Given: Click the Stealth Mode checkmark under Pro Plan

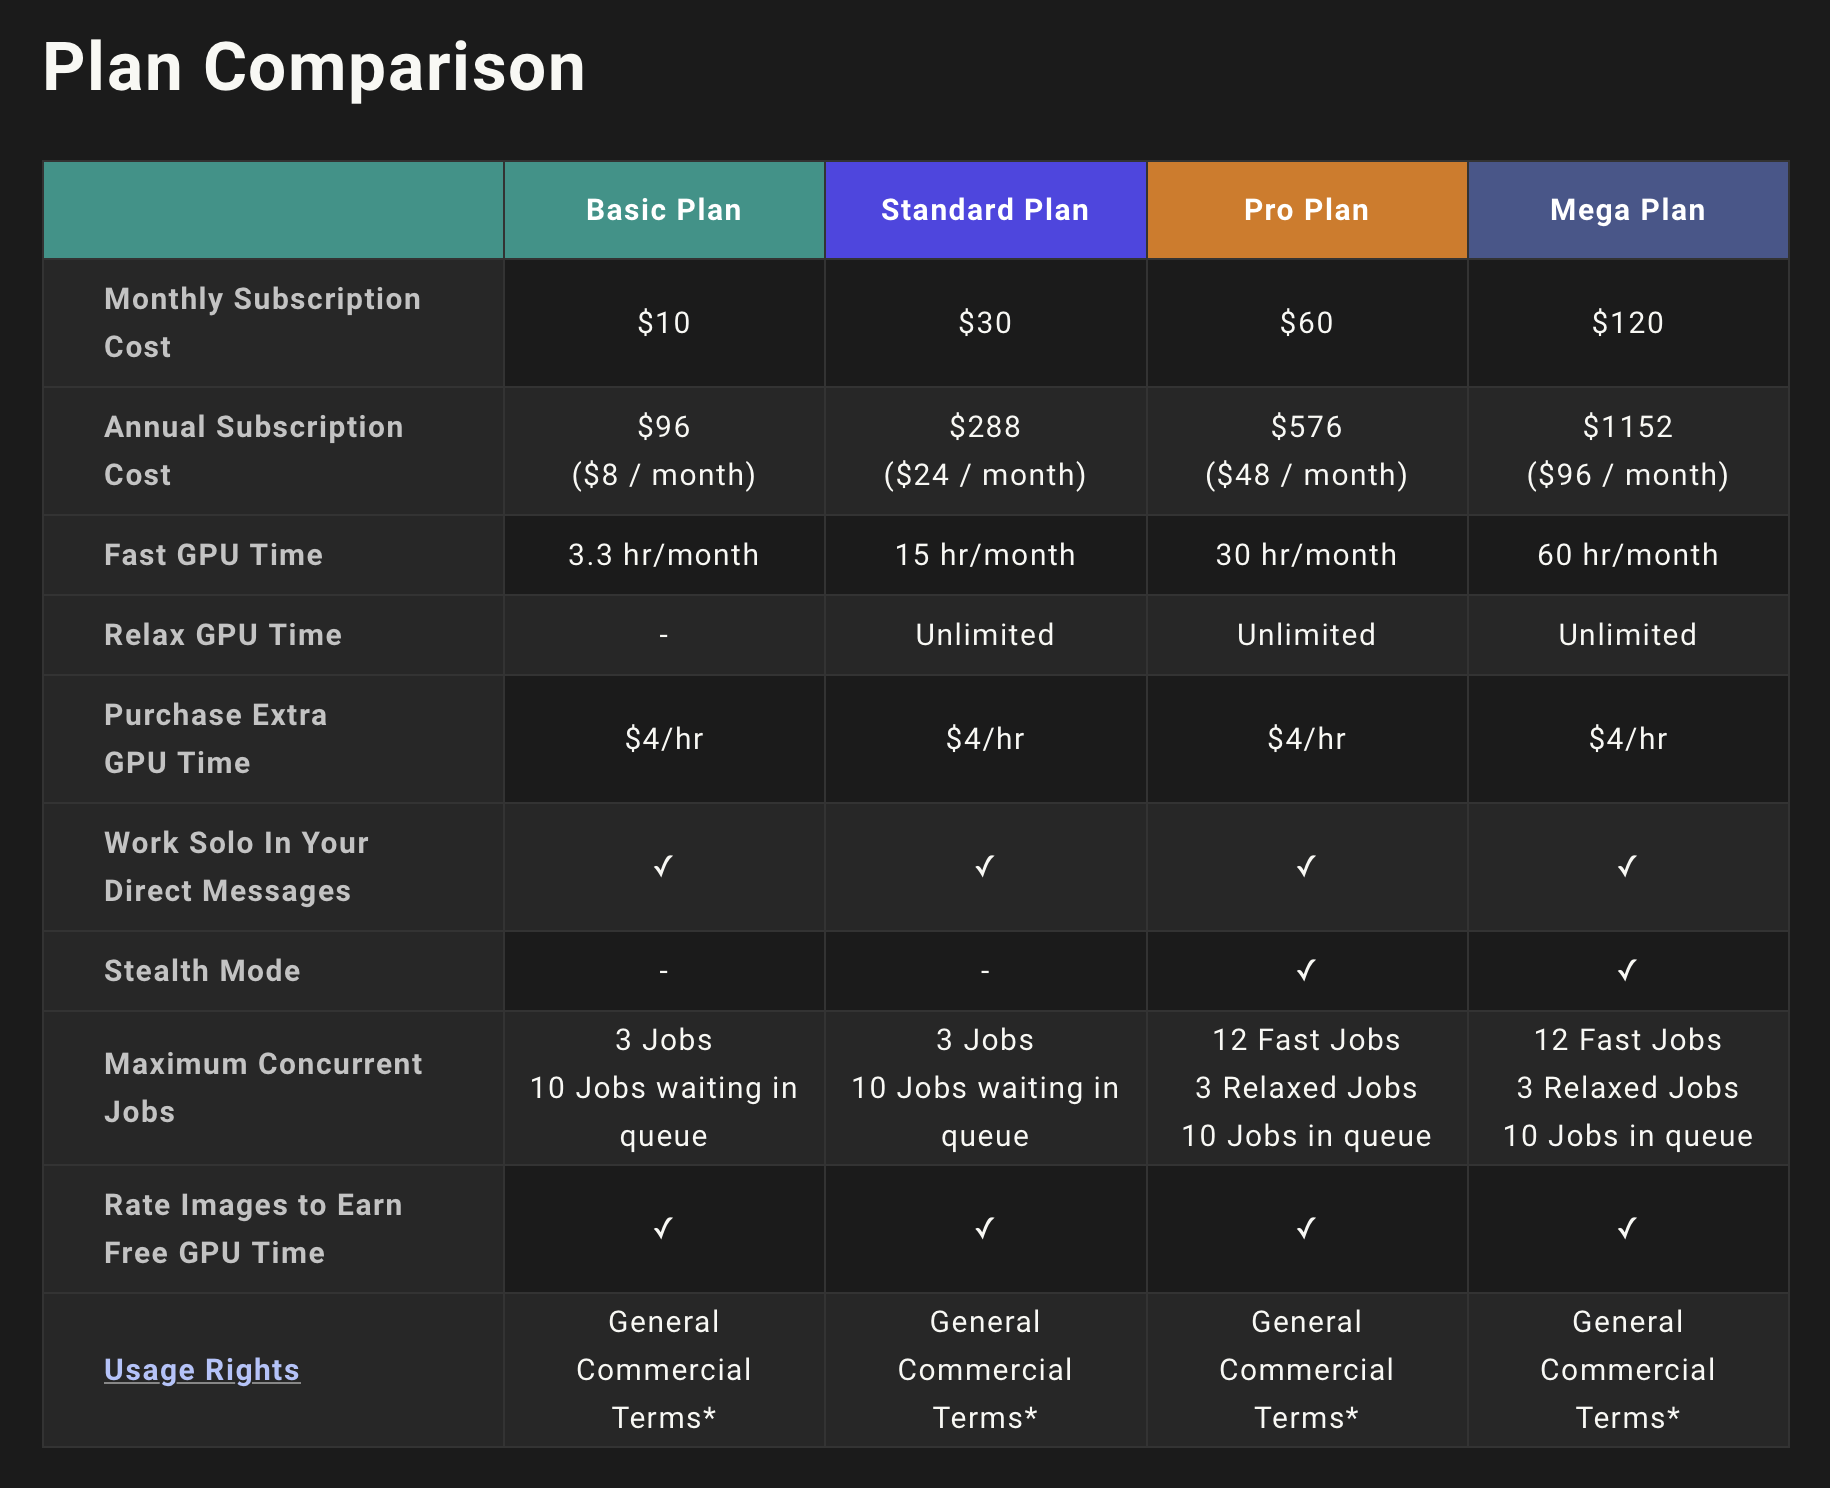Looking at the screenshot, I should click(1306, 970).
